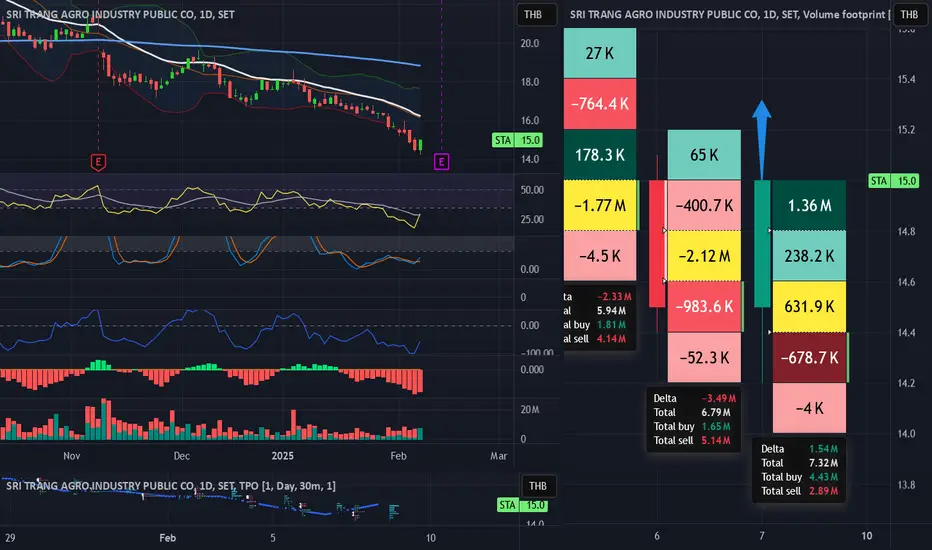The height and width of the screenshot is (550, 932).
Task: Click Total sell 5.14 M value
Action: click(716, 441)
